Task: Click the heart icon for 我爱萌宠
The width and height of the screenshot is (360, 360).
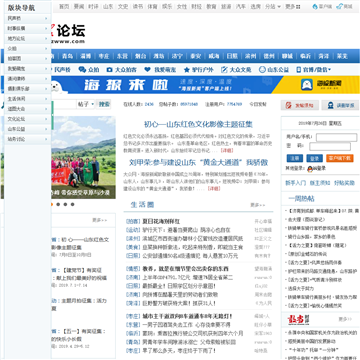Action: (x=147, y=70)
